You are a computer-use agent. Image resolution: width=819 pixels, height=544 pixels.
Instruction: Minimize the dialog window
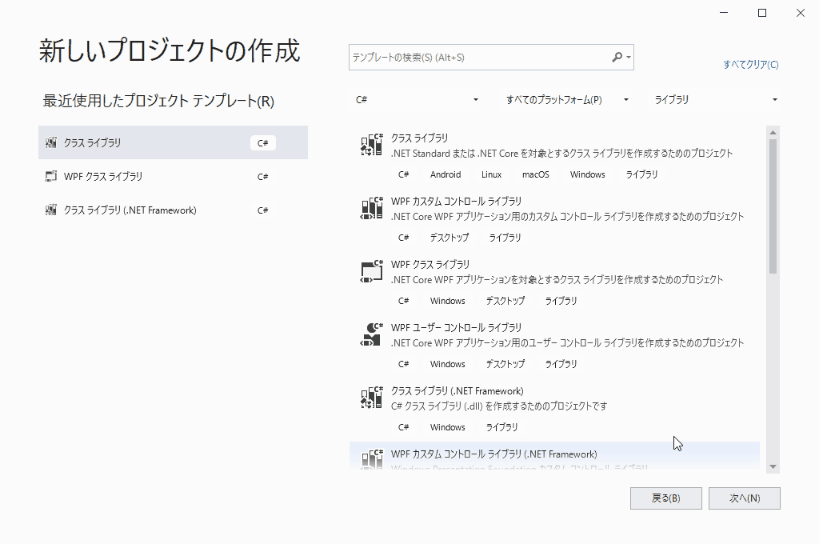(x=724, y=13)
